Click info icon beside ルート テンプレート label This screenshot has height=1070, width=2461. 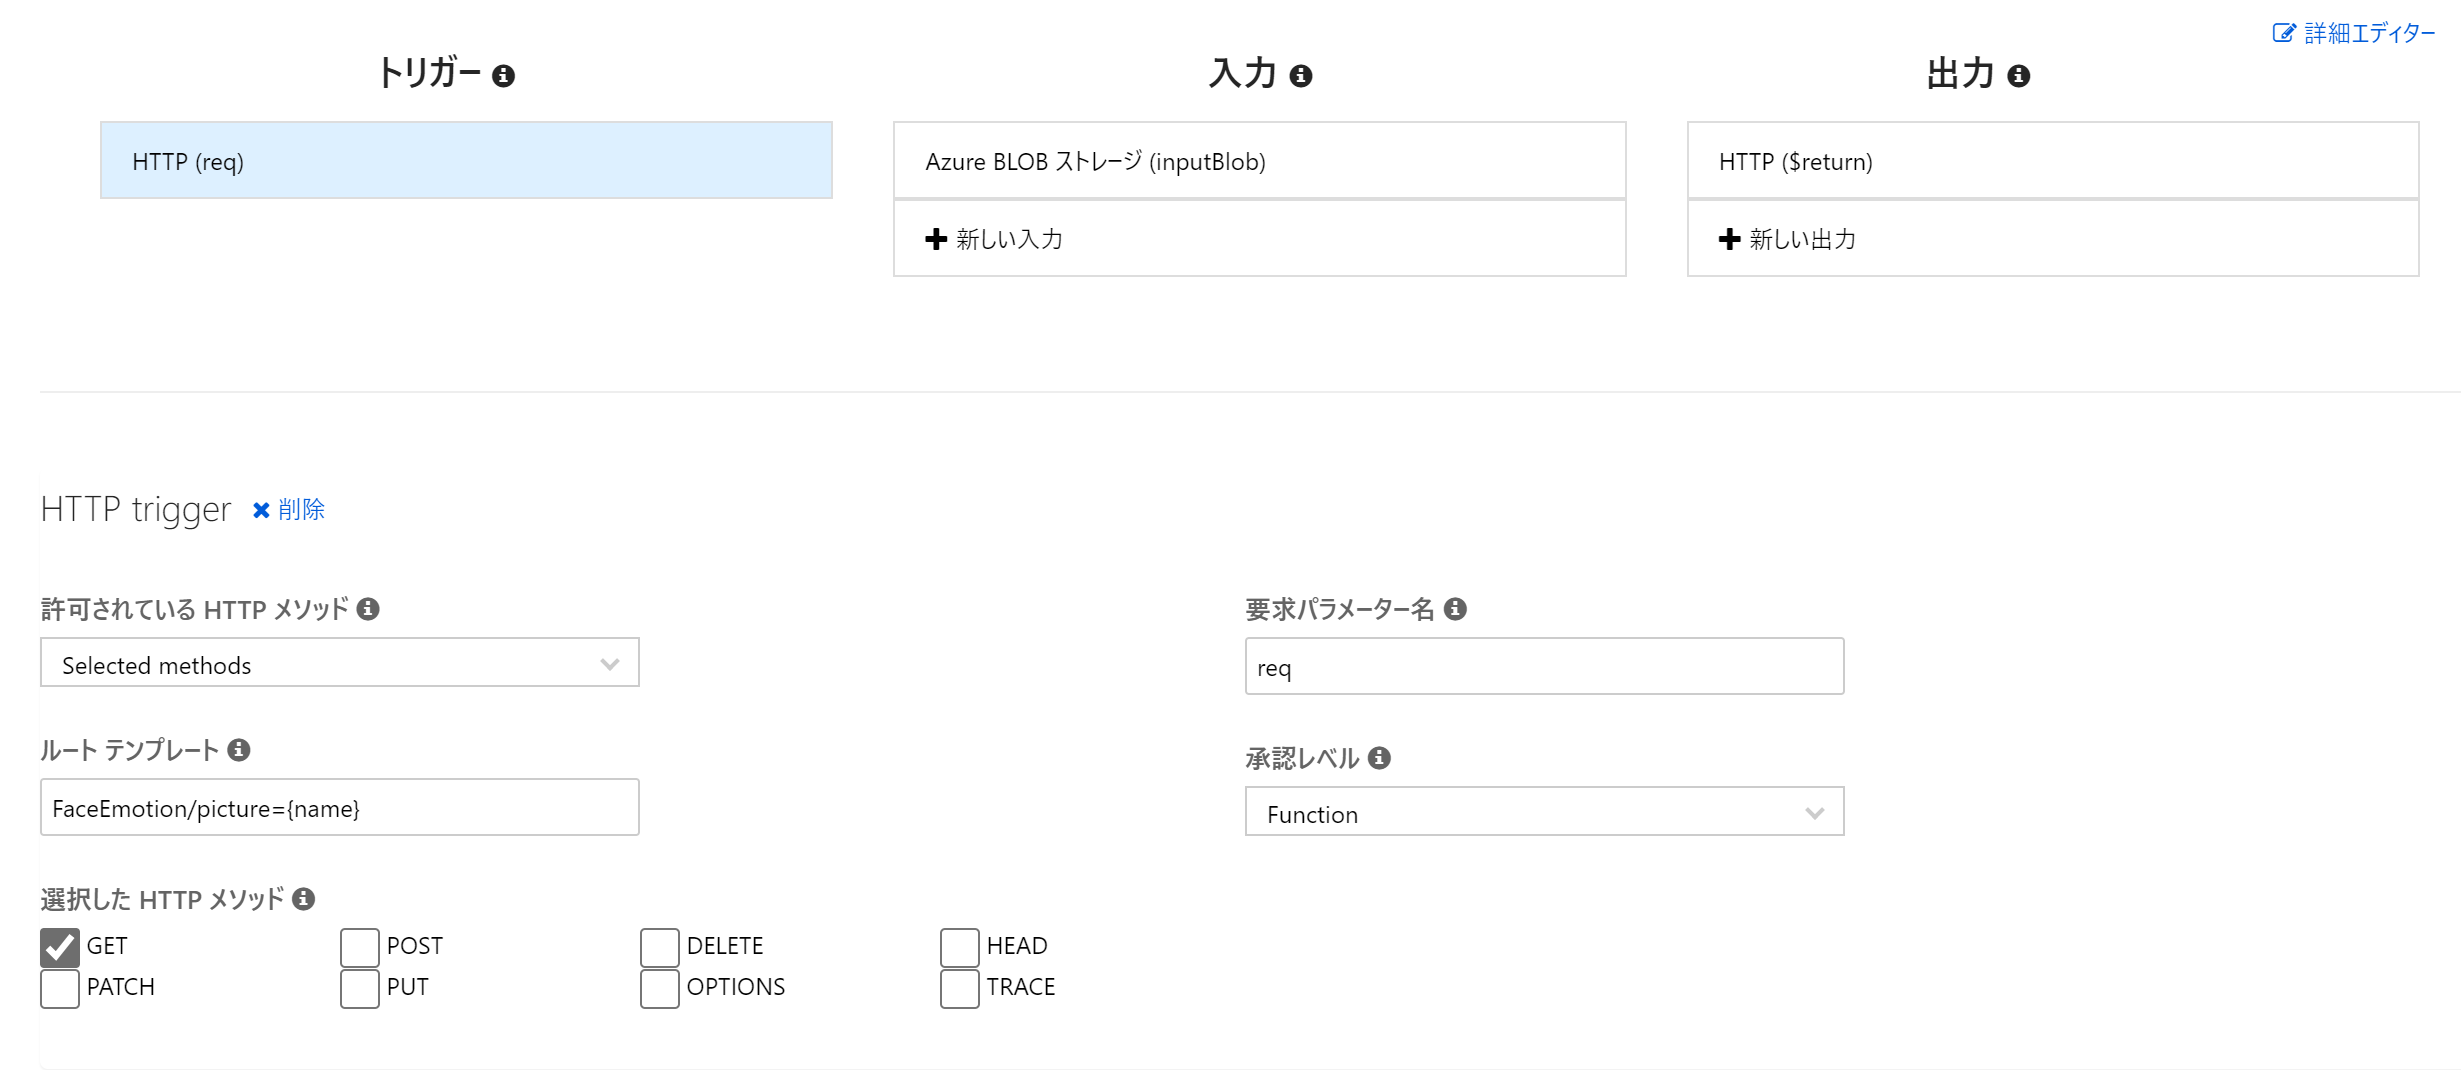tap(238, 750)
